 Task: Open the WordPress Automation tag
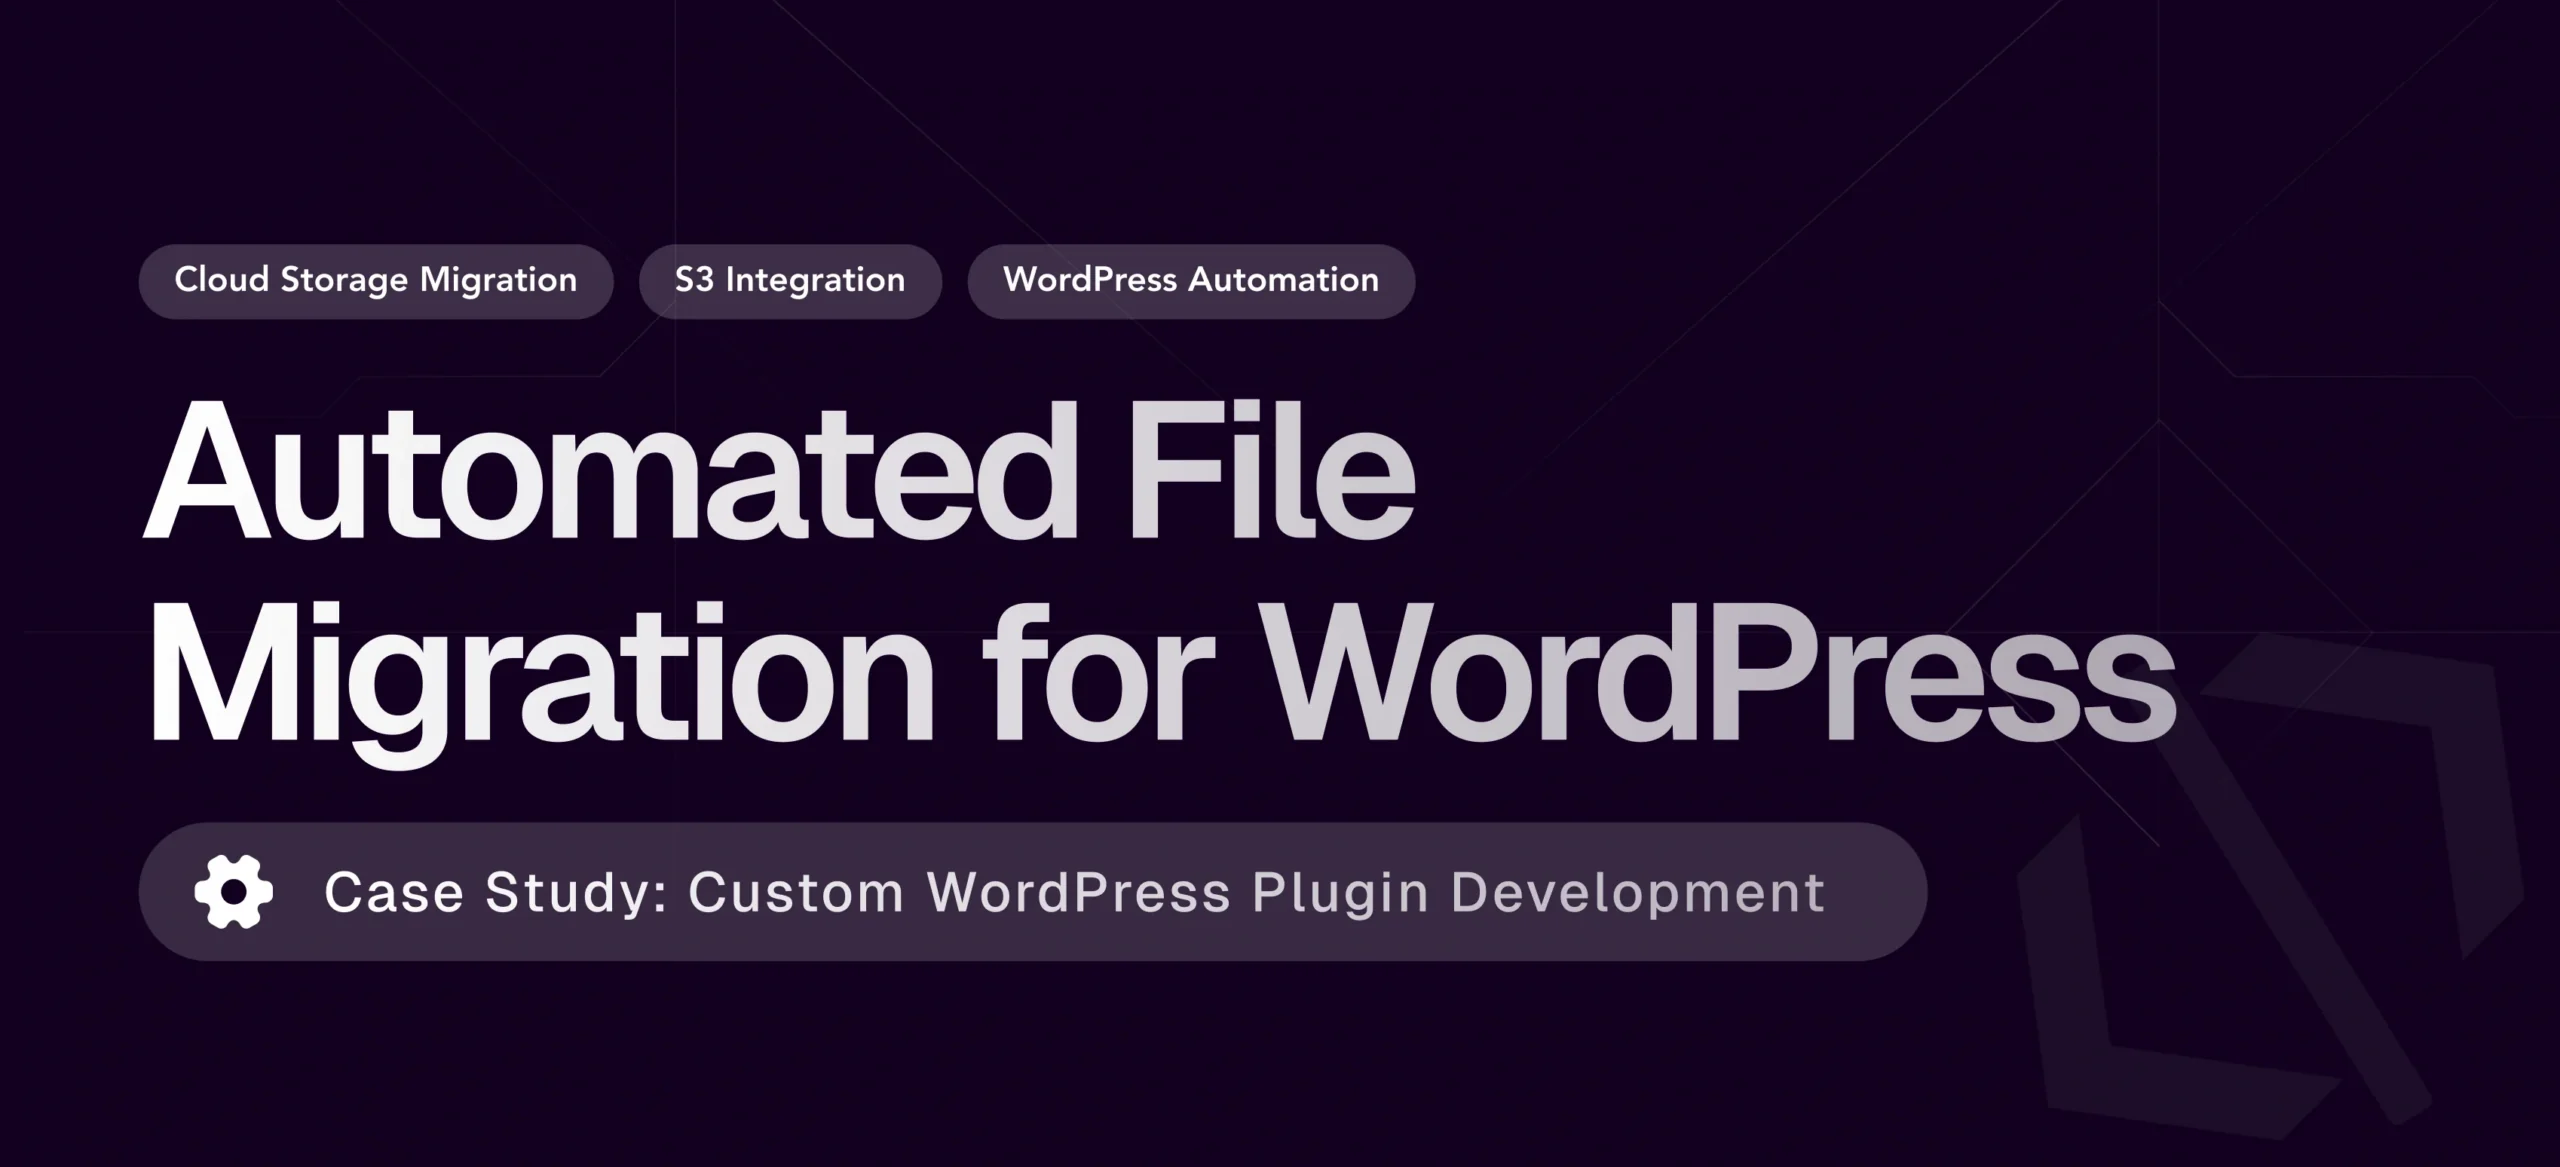1191,281
